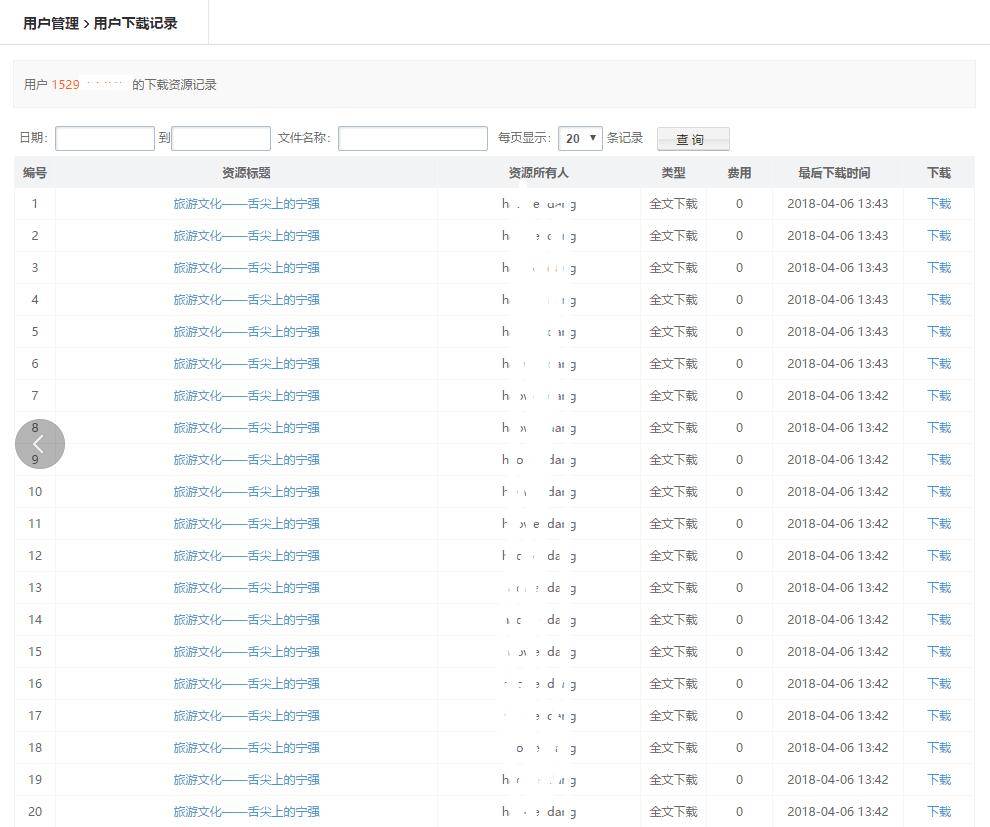This screenshot has height=827, width=990.
Task: Open the per-page records dropdown showing 20
Action: coord(580,138)
